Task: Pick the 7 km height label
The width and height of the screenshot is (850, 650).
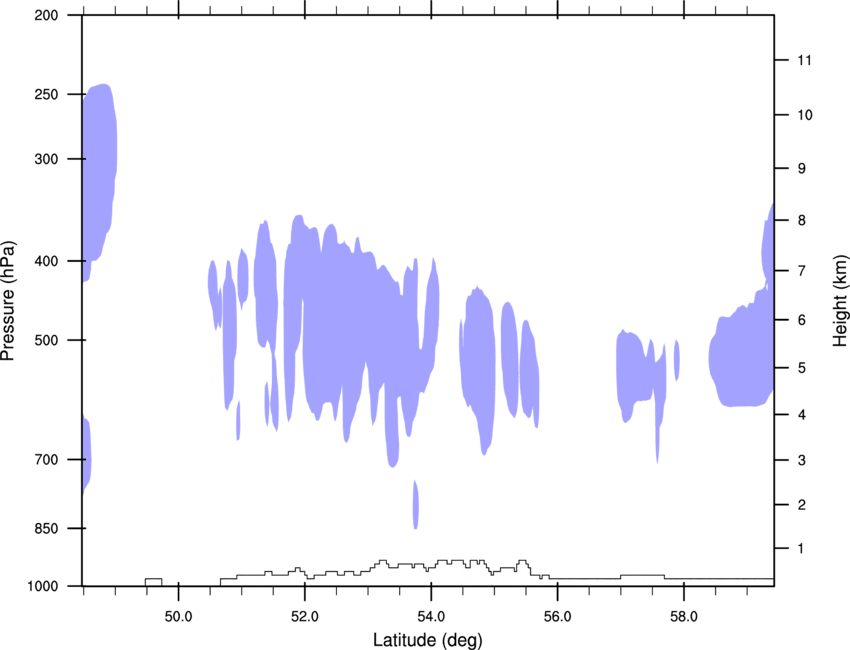Action: point(802,271)
